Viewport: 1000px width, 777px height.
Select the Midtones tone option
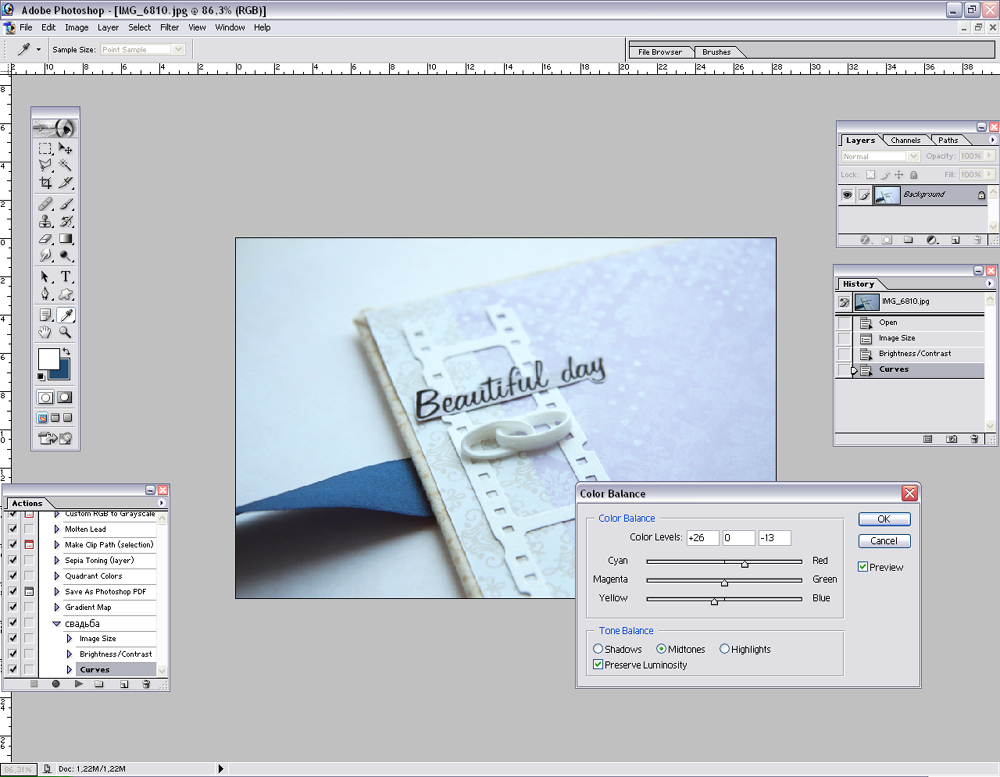[661, 649]
